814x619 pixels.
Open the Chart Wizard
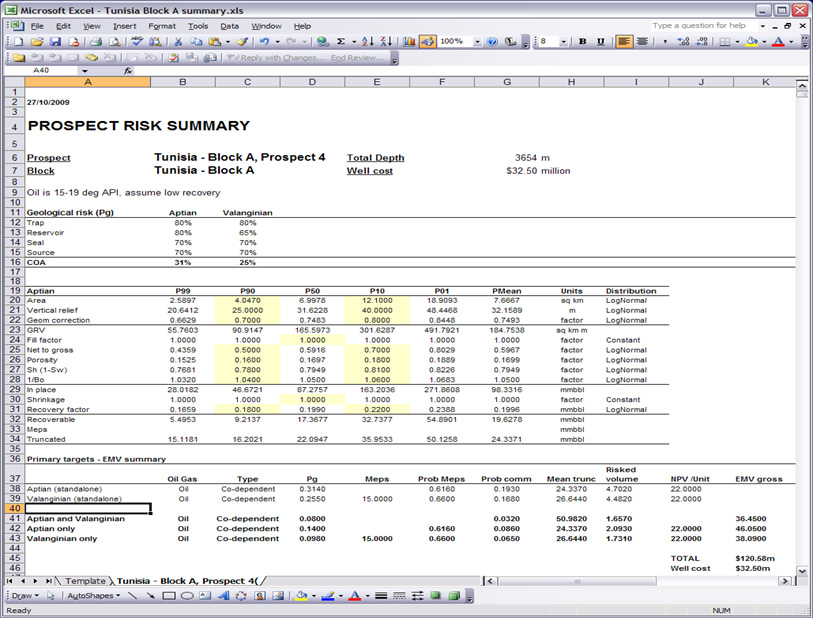[x=409, y=42]
